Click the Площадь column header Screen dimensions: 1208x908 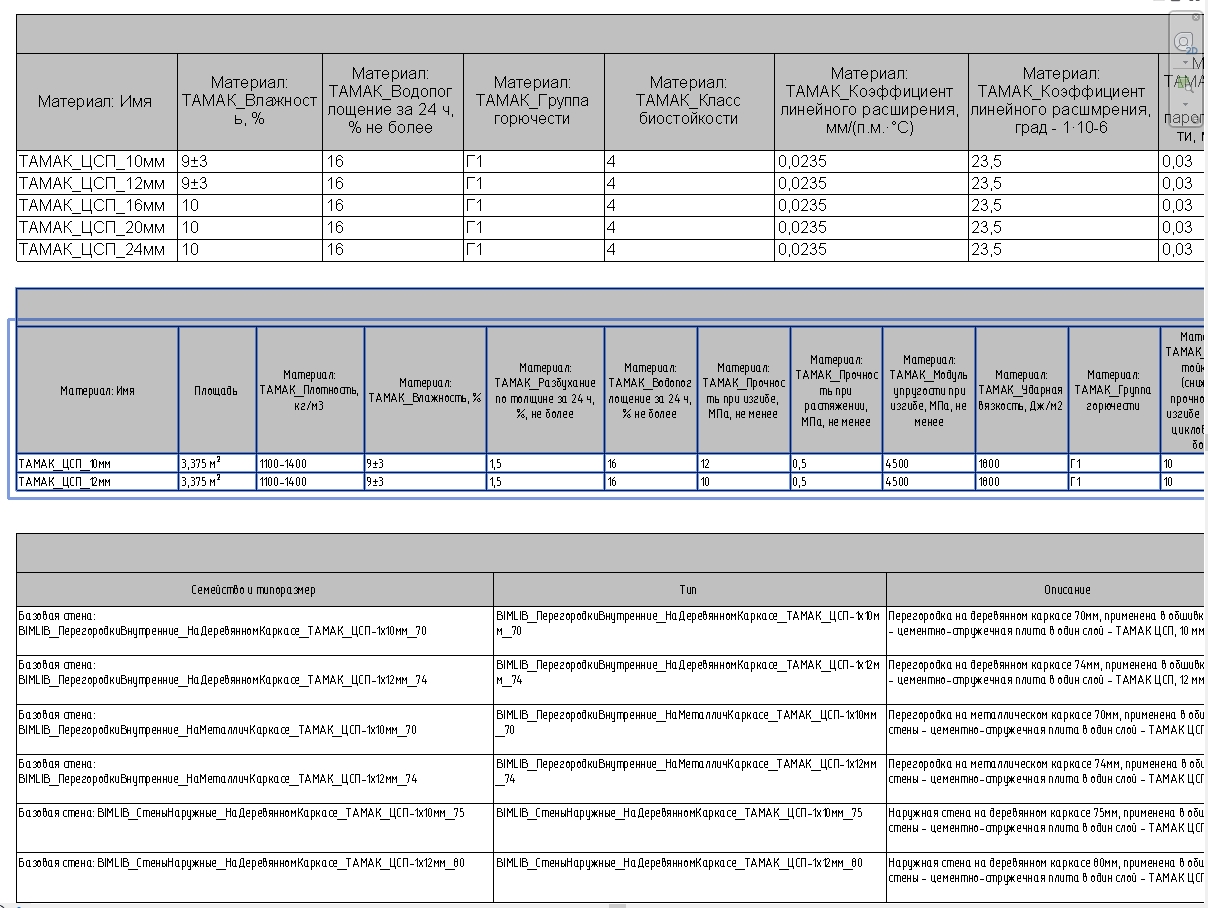click(x=218, y=390)
